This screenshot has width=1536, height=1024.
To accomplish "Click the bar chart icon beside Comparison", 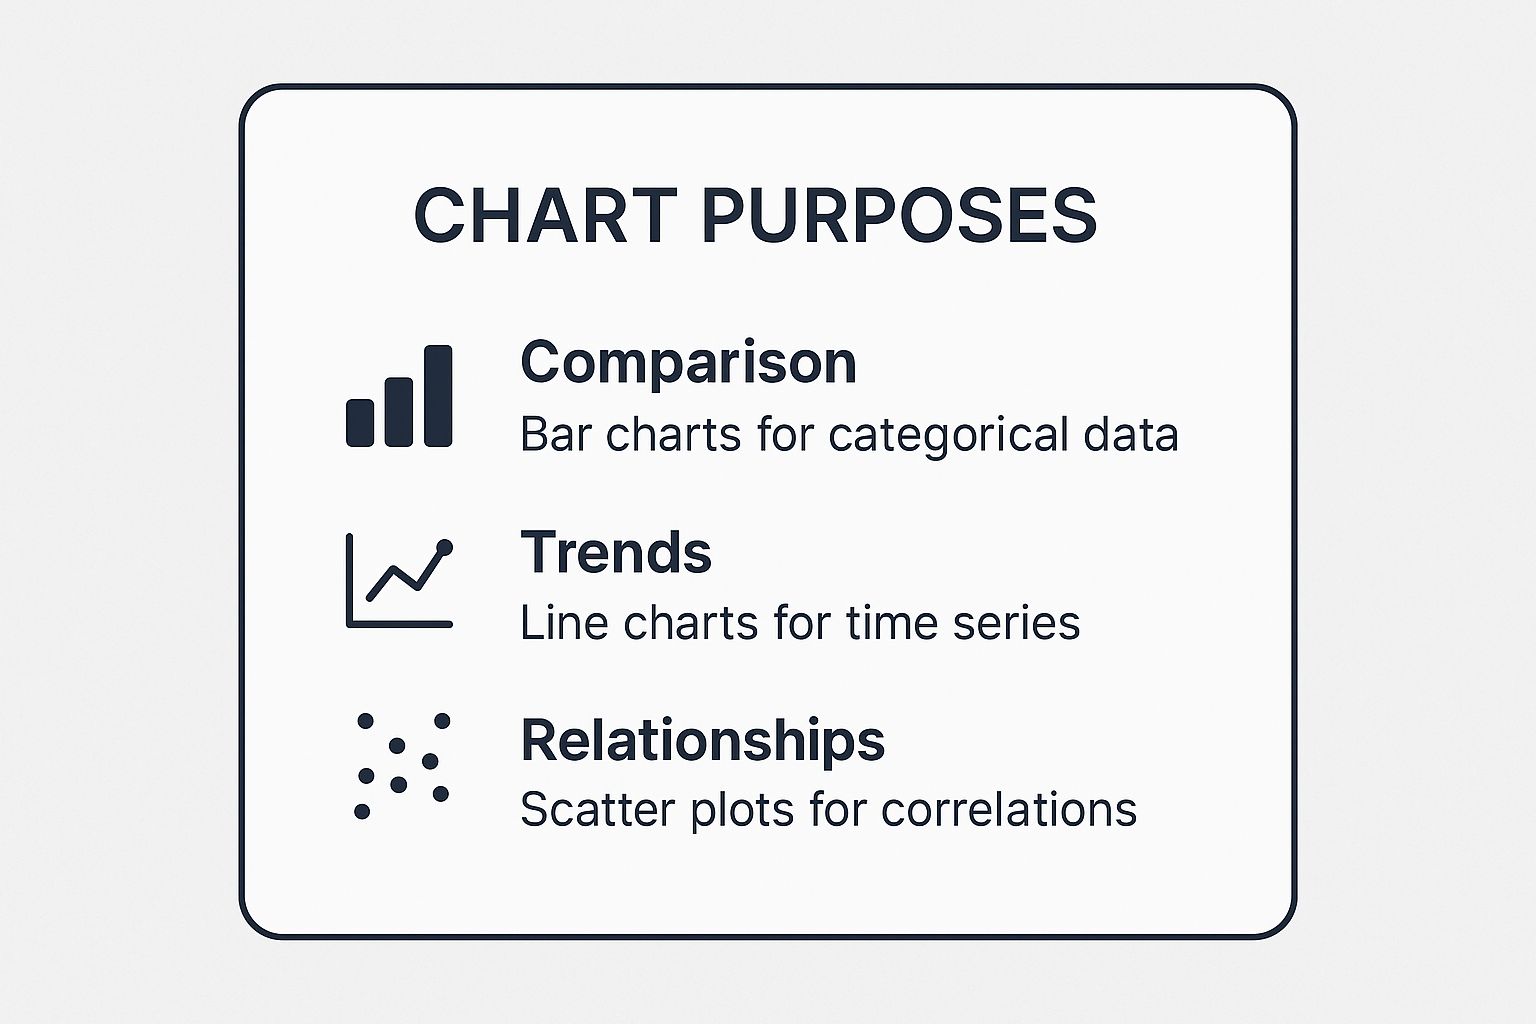I will pos(399,397).
